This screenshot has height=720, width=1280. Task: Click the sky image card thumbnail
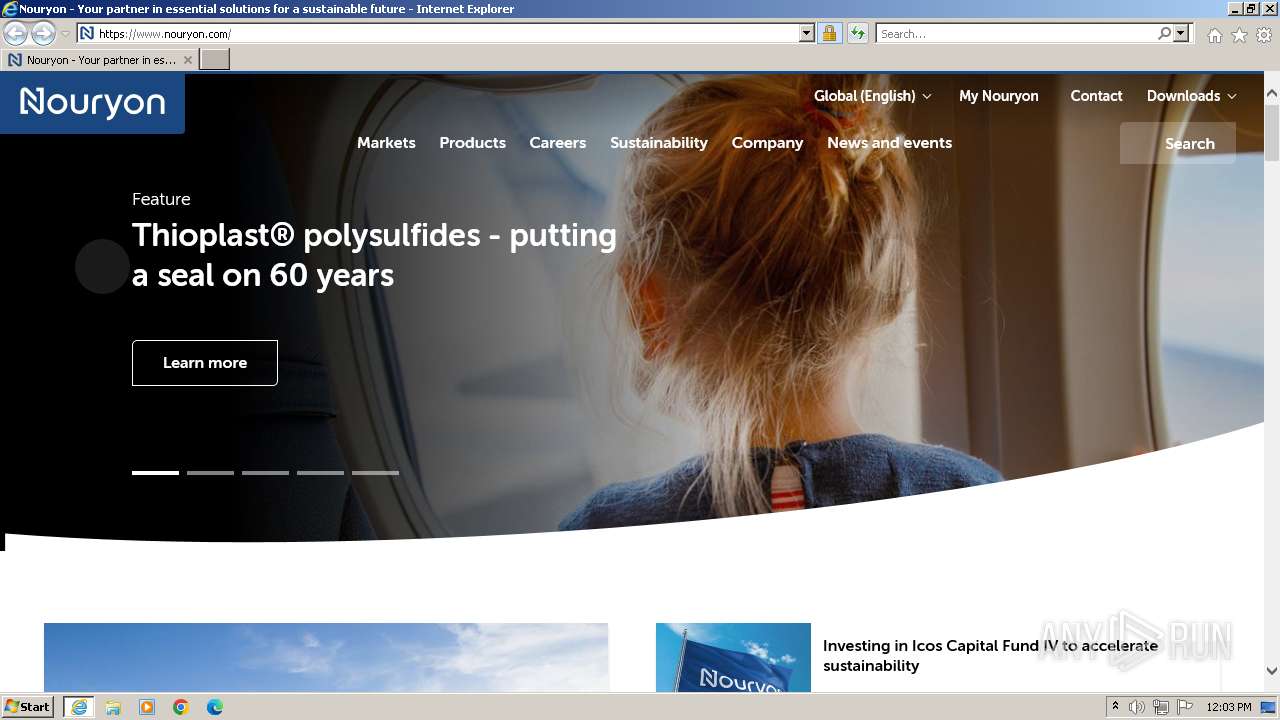tap(326, 658)
